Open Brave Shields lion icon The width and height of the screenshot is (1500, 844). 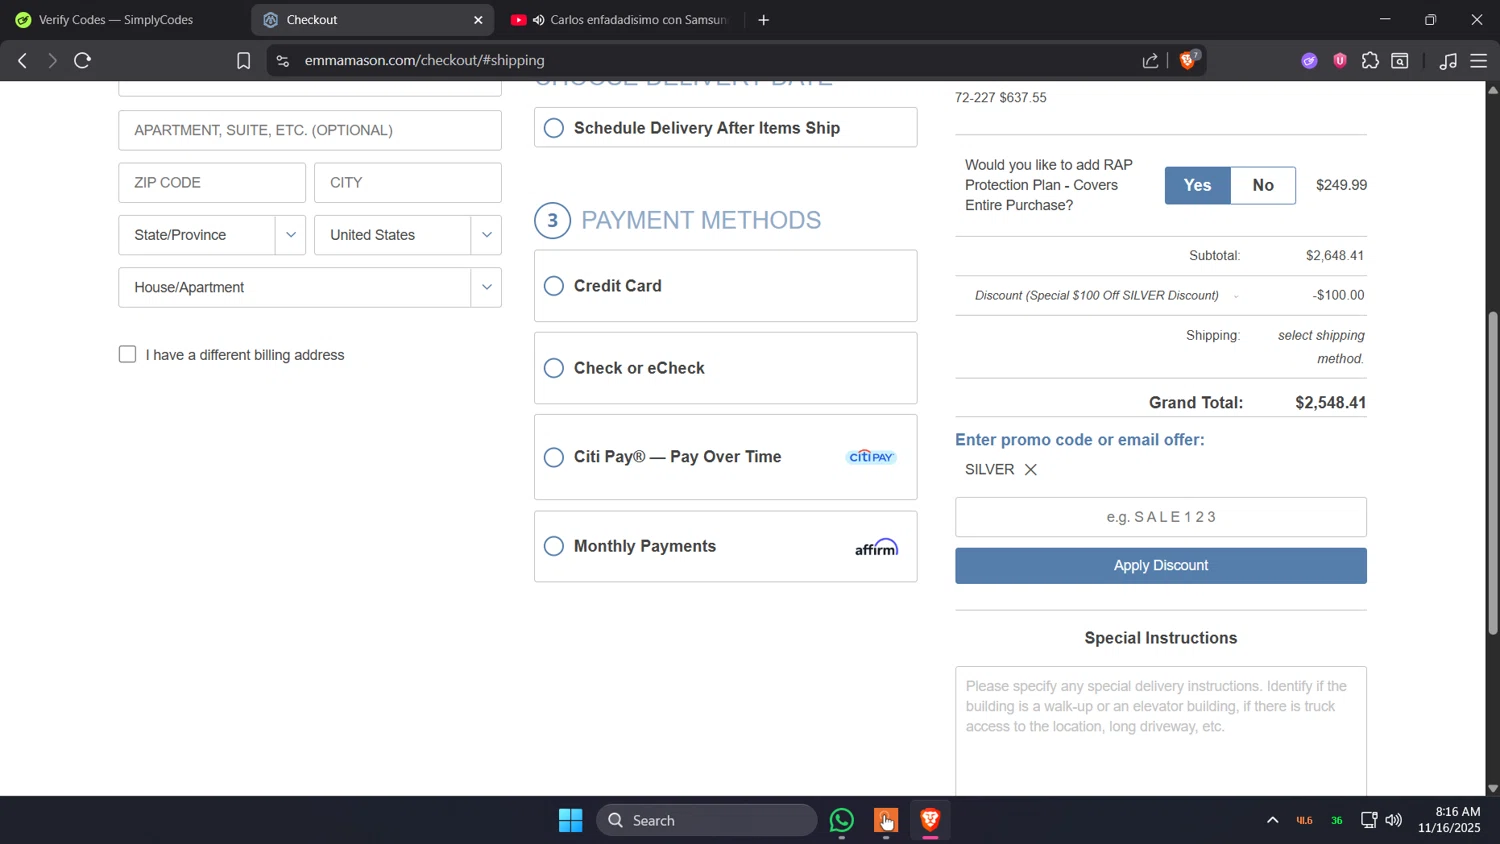coord(1188,60)
